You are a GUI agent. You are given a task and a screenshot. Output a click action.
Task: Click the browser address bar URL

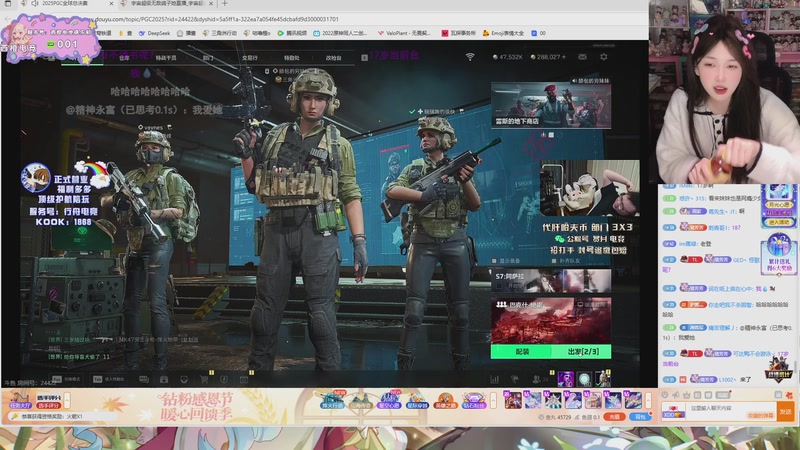(214, 19)
